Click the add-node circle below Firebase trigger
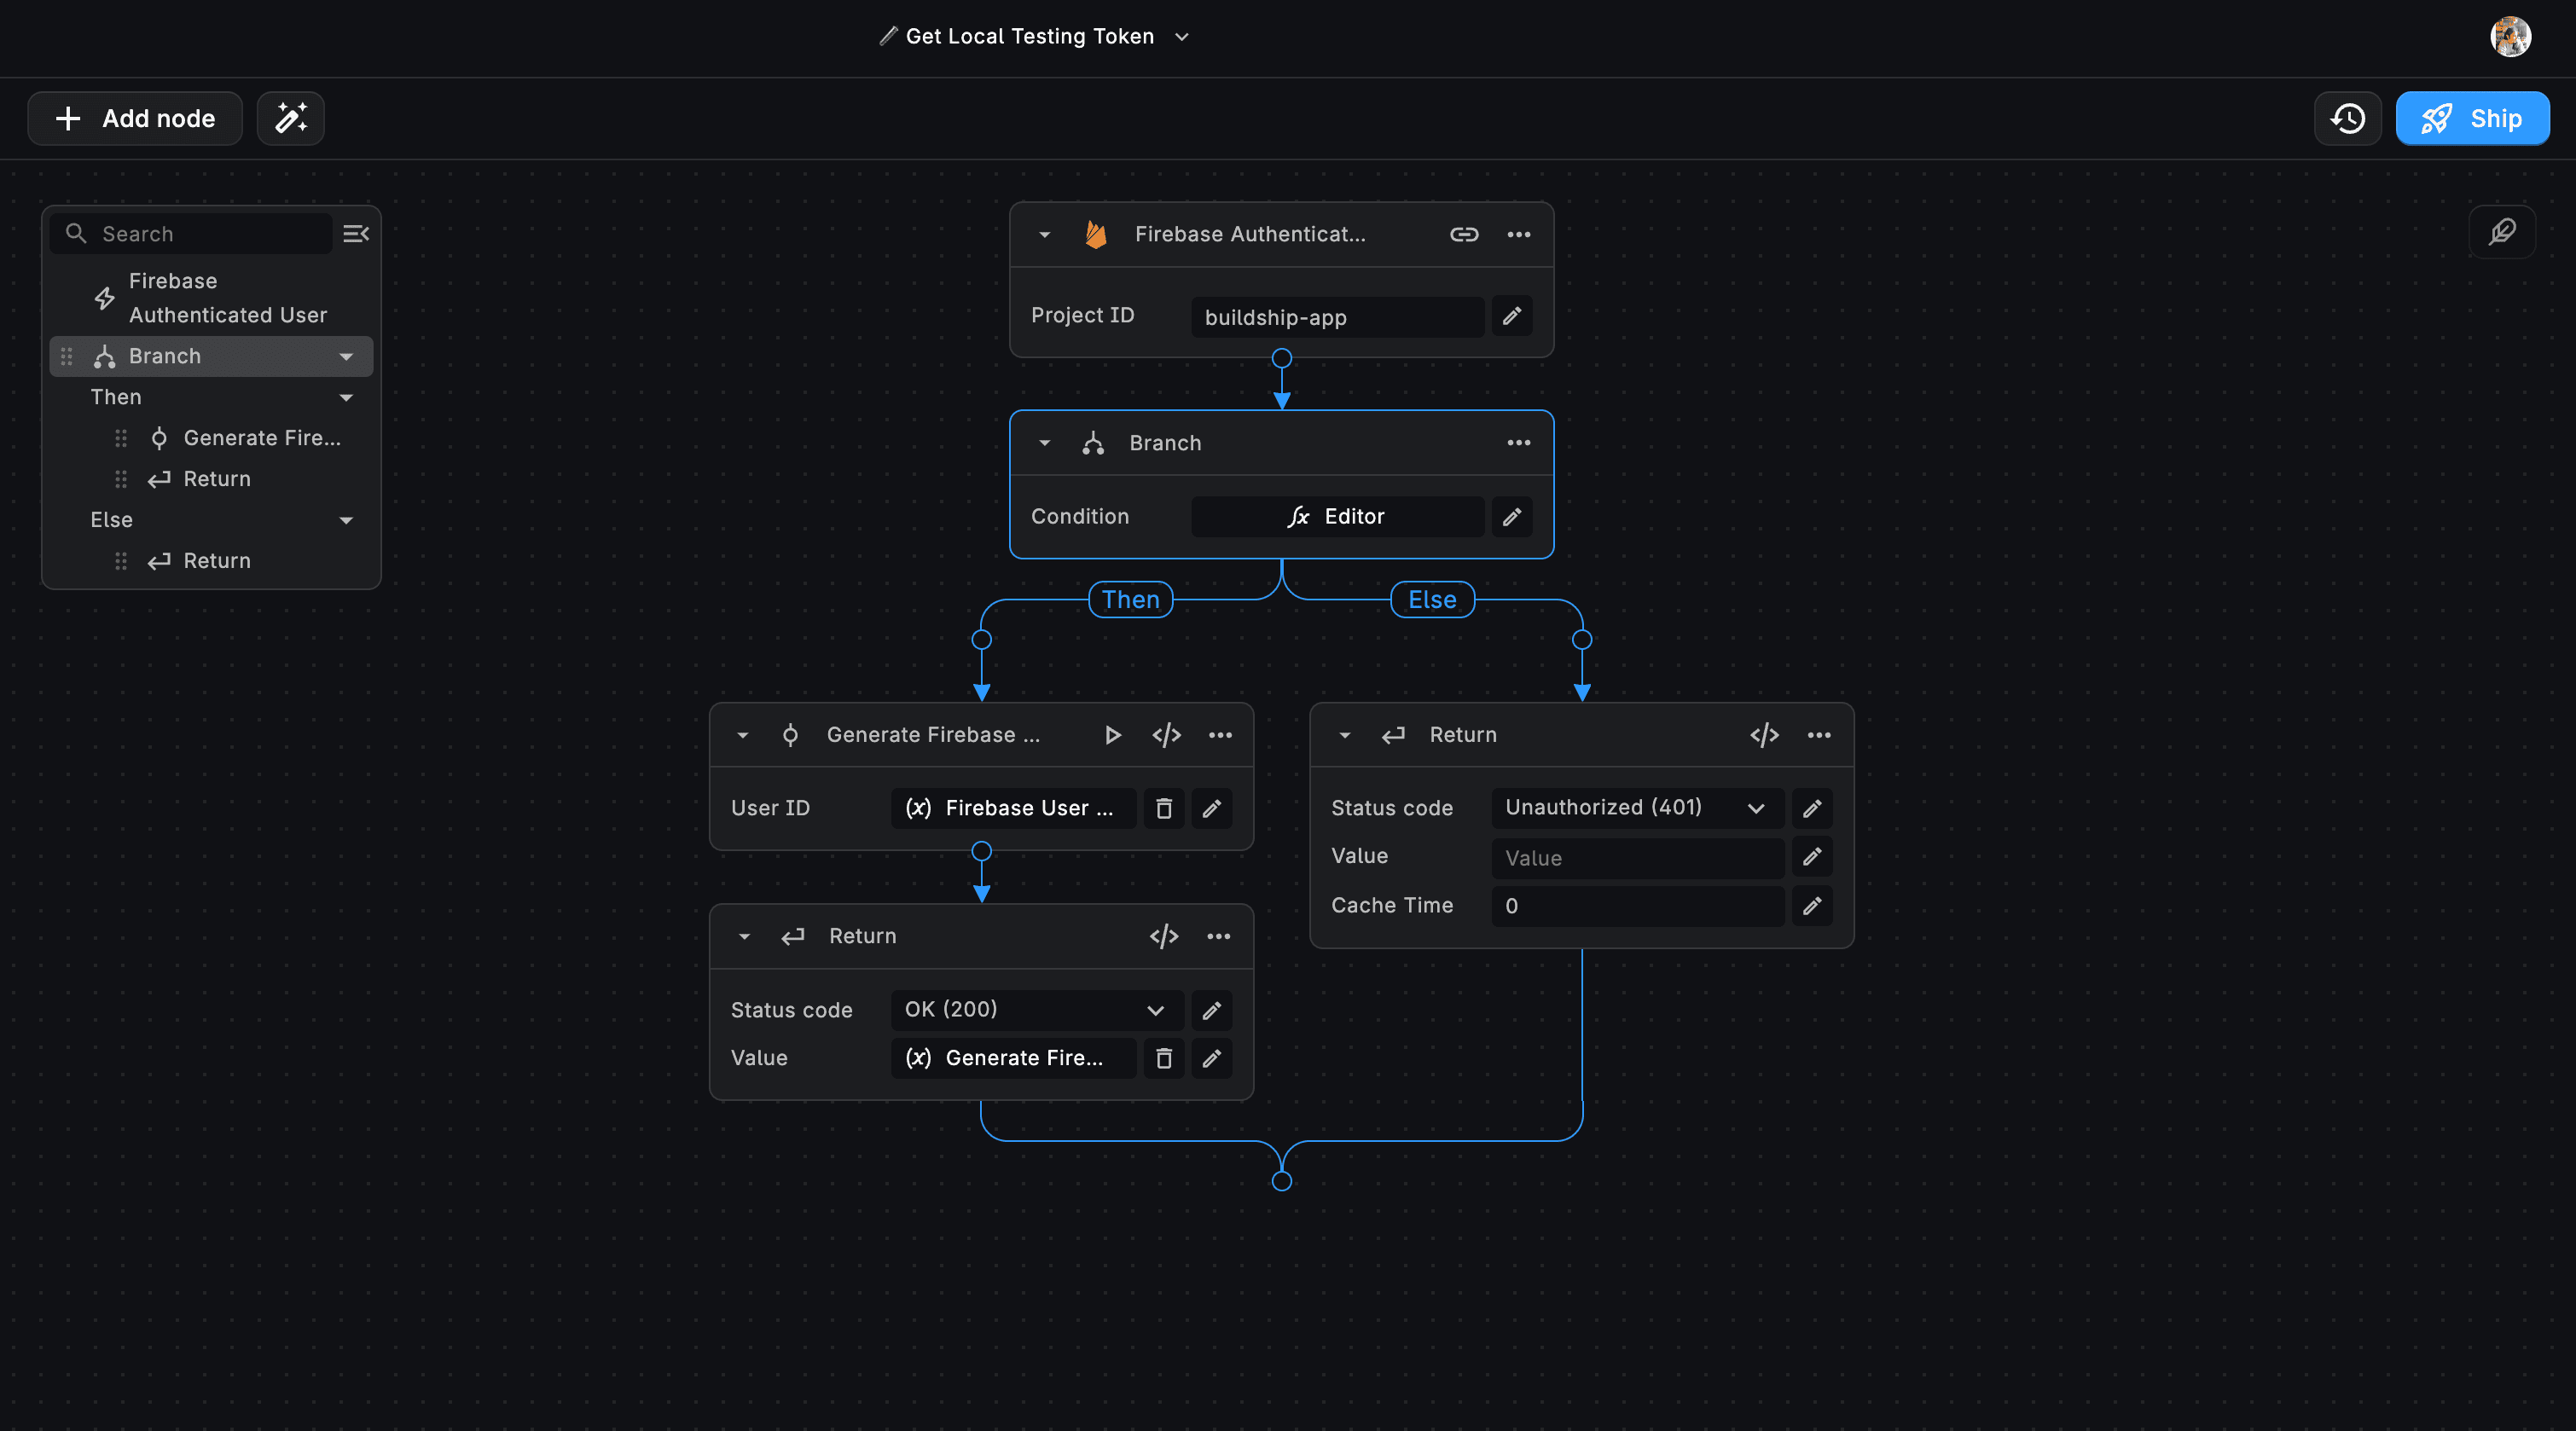Screen dimensions: 2576x1431 1281,358
